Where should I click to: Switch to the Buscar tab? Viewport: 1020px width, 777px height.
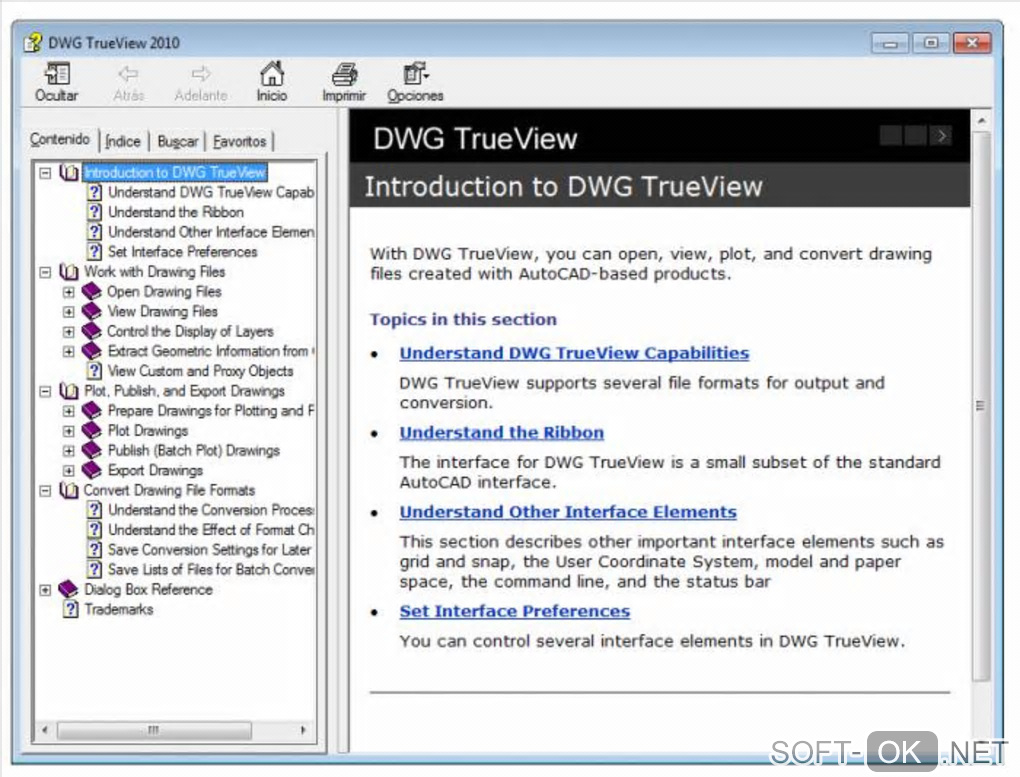(178, 141)
